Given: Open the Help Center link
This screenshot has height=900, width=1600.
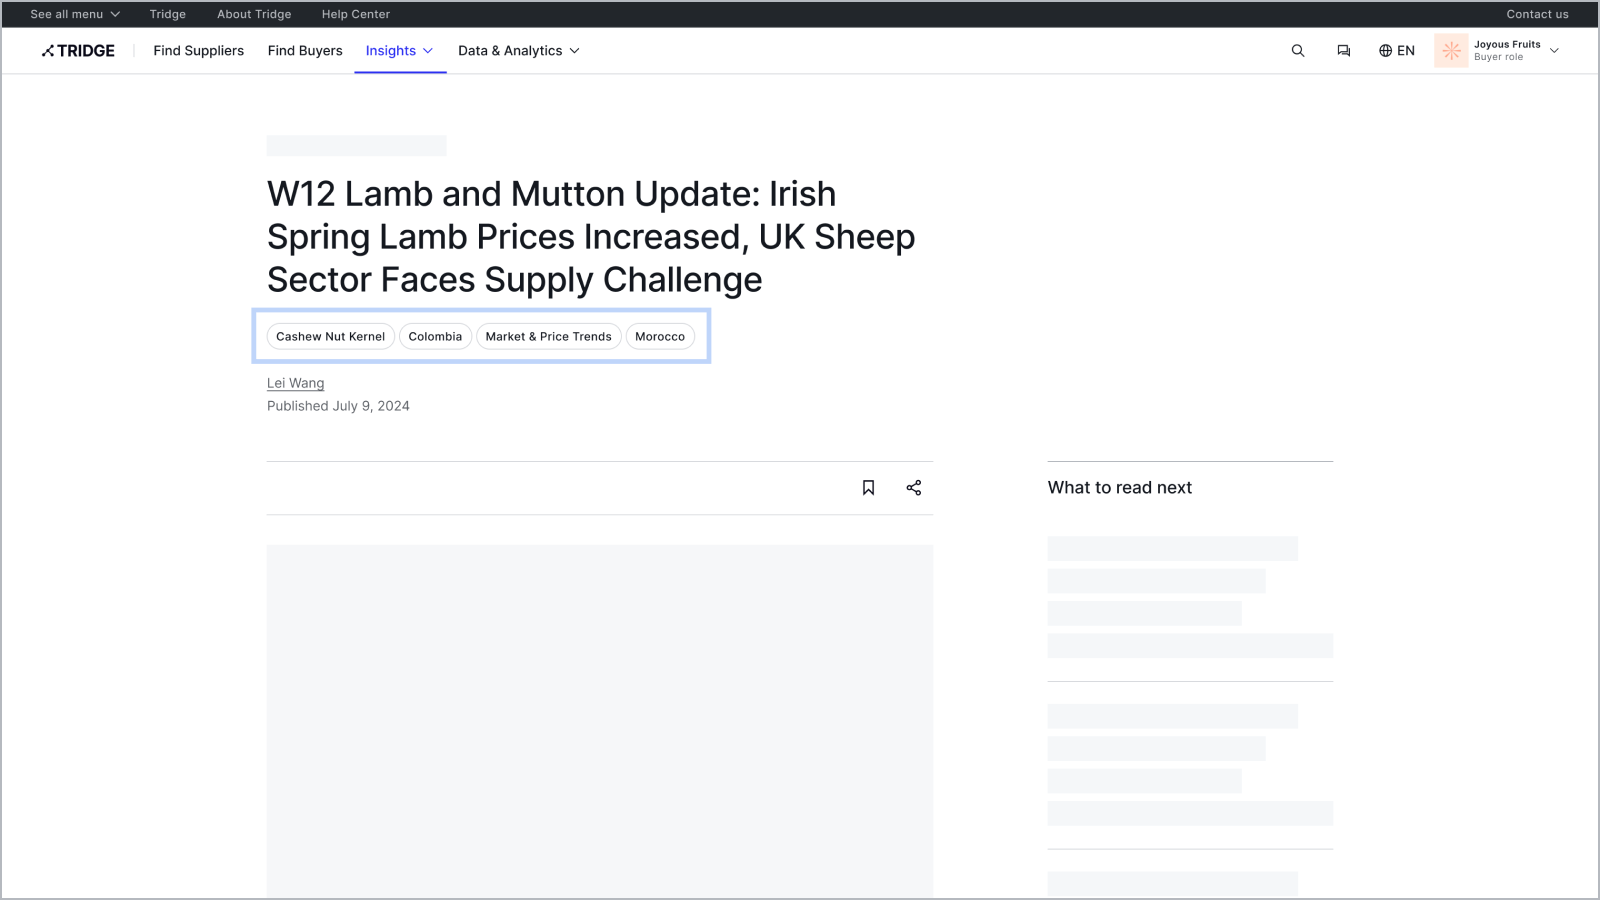Looking at the screenshot, I should (x=355, y=14).
